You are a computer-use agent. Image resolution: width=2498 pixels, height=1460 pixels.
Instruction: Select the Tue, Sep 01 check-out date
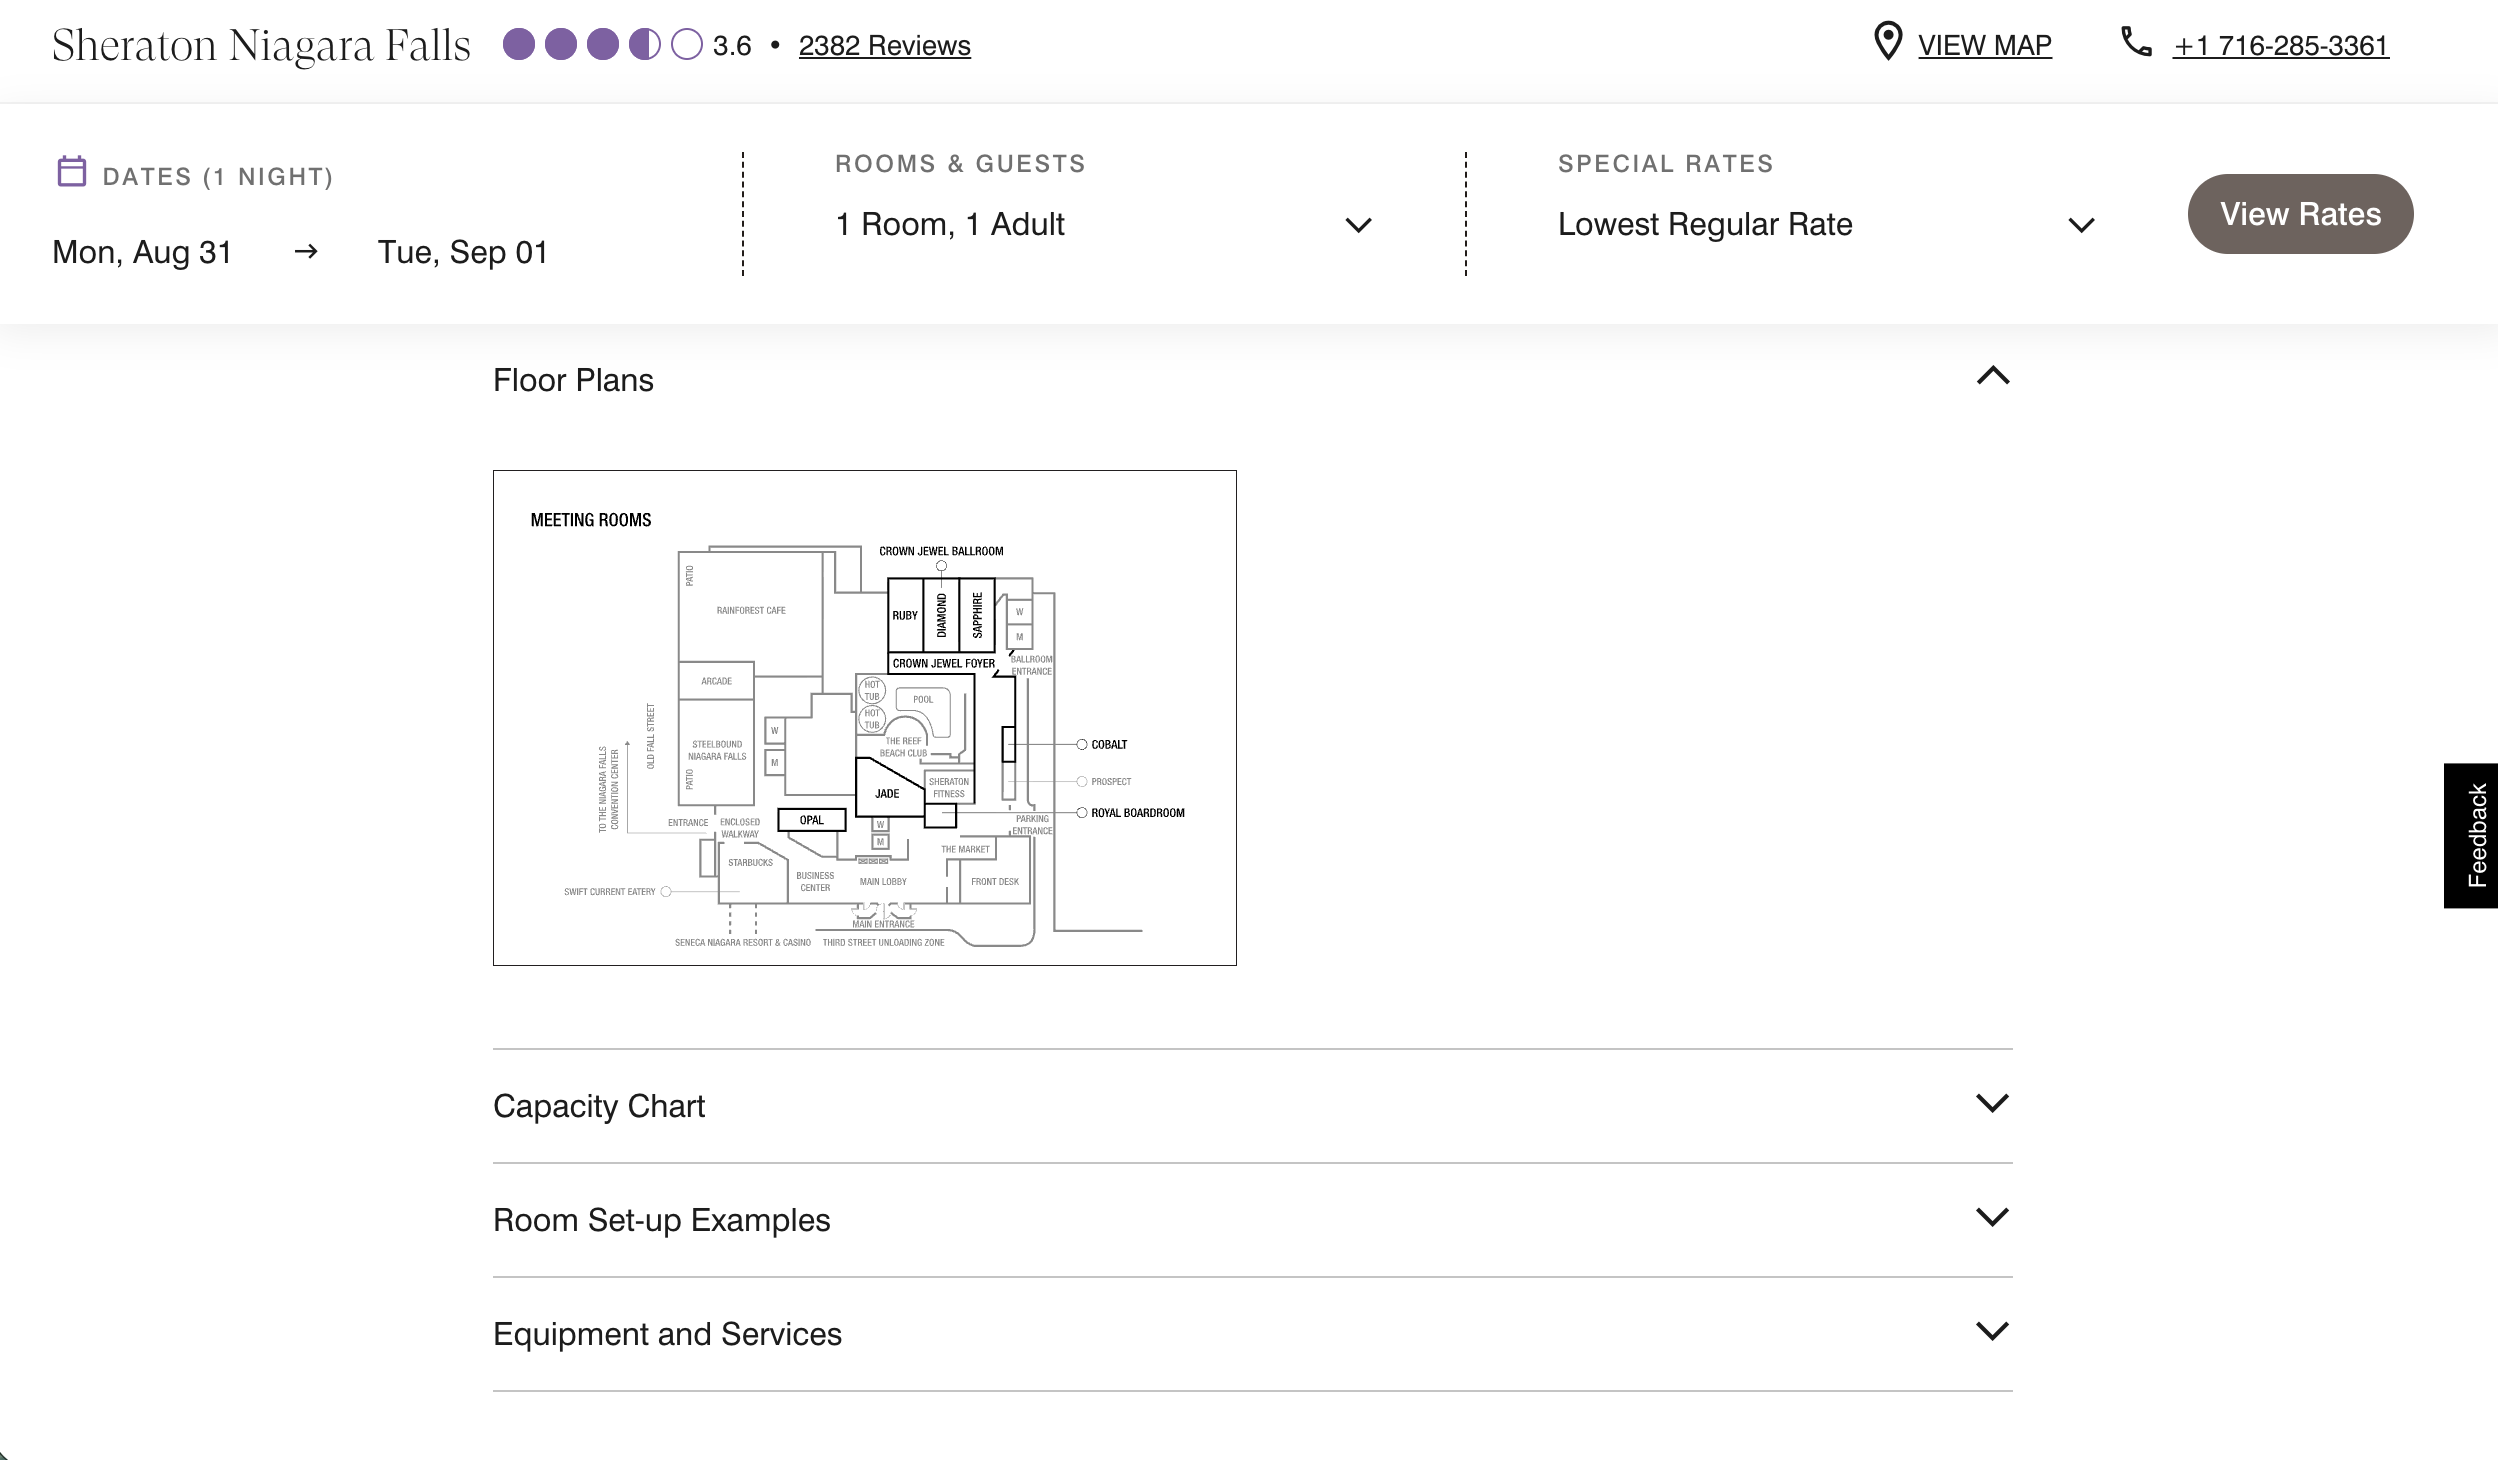point(463,252)
